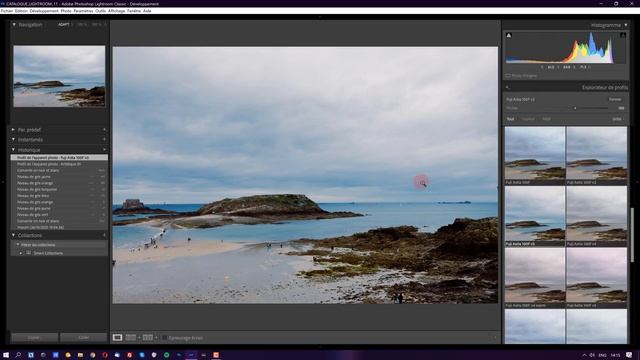
Task: Open Edition menu
Action: pyautogui.click(x=21, y=11)
